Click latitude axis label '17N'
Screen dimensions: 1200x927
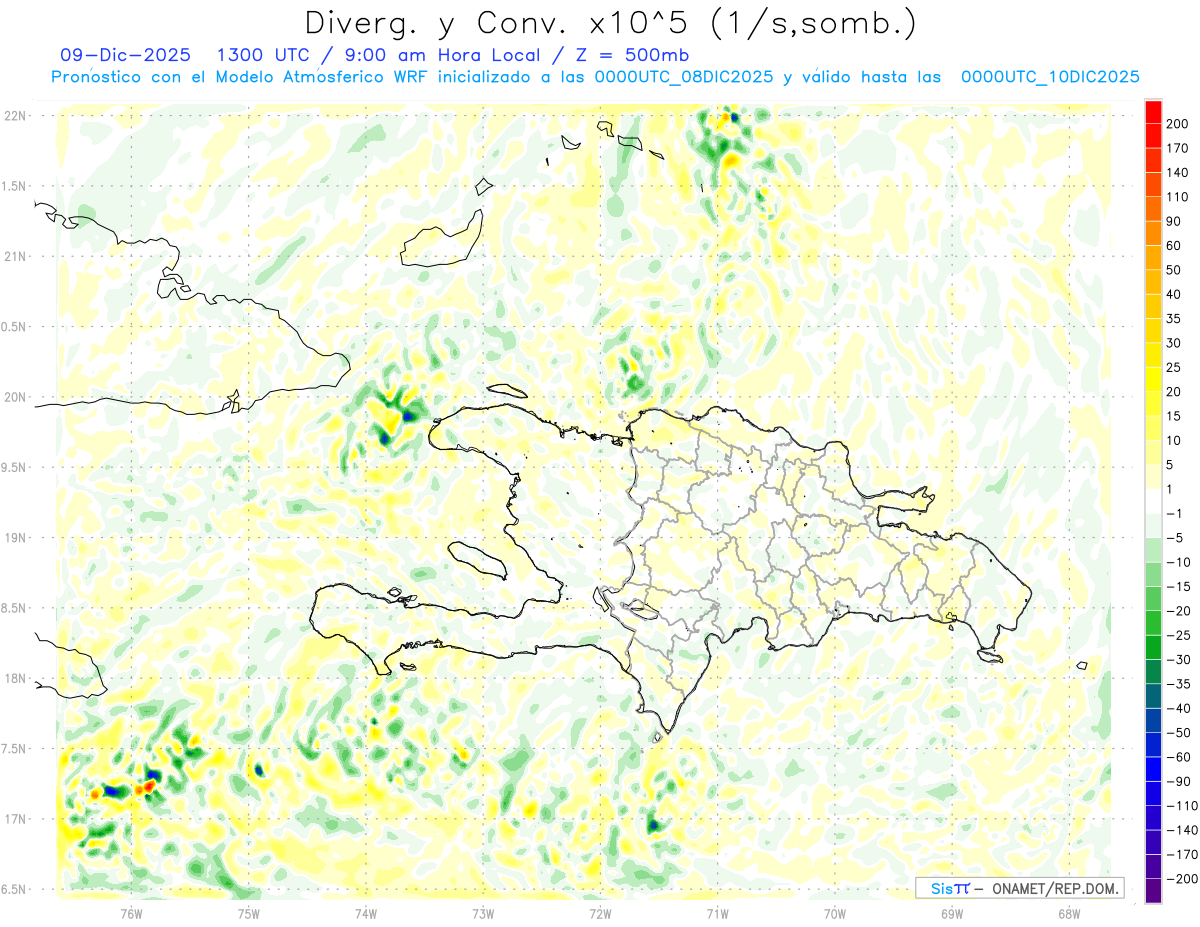coord(16,819)
